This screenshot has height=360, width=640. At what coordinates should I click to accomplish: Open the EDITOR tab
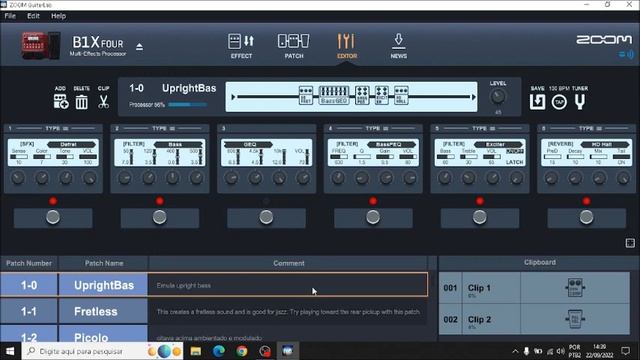pyautogui.click(x=347, y=46)
